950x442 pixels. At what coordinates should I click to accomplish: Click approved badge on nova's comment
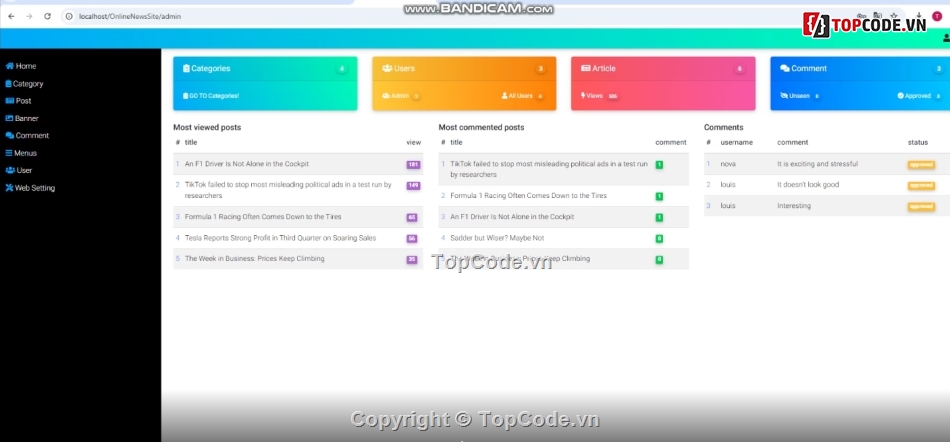(921, 165)
